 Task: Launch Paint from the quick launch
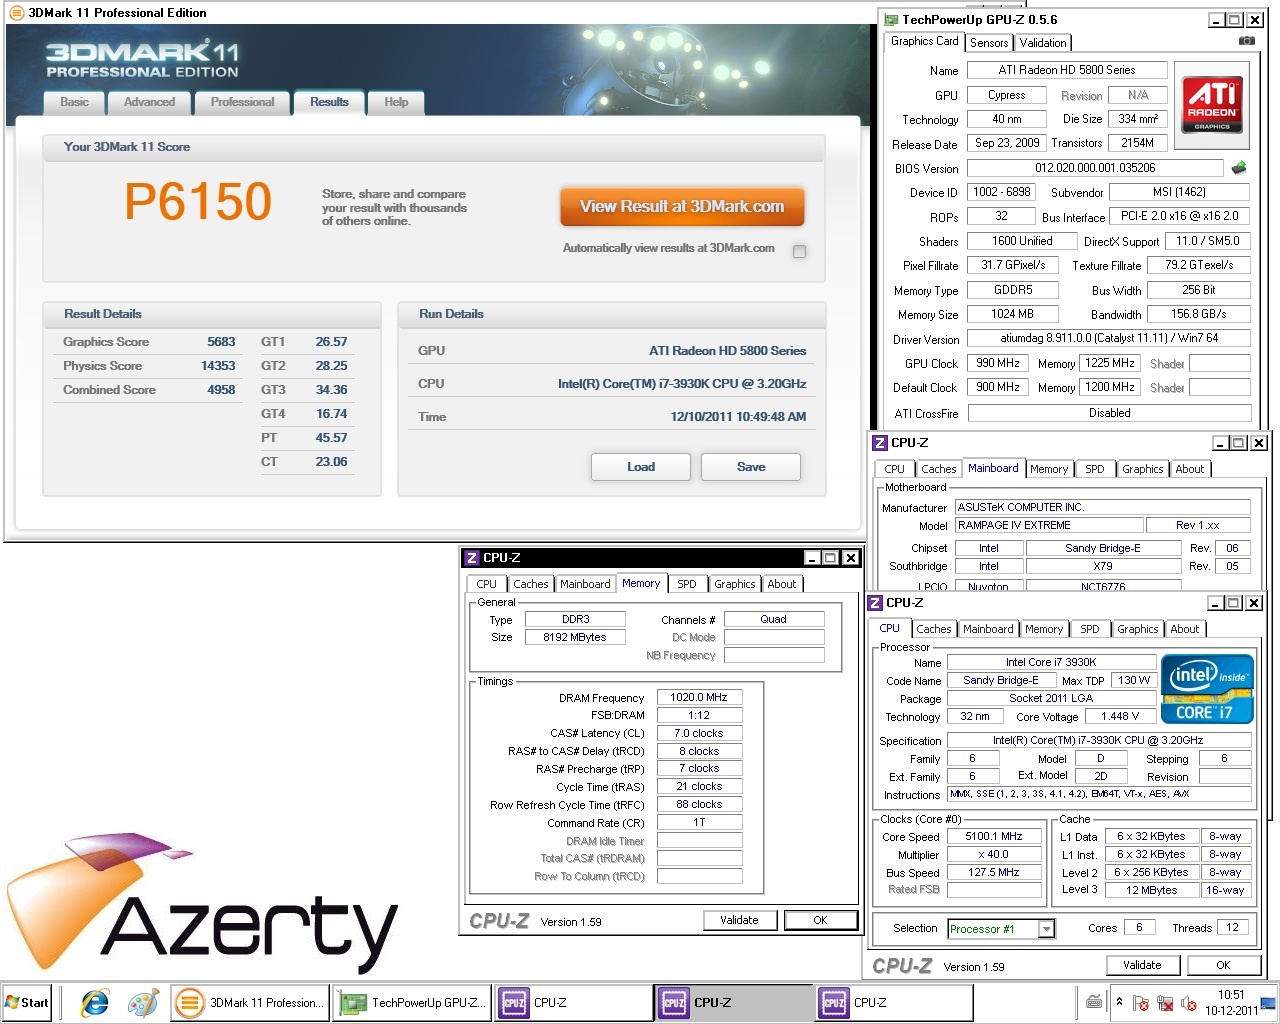pos(144,1003)
